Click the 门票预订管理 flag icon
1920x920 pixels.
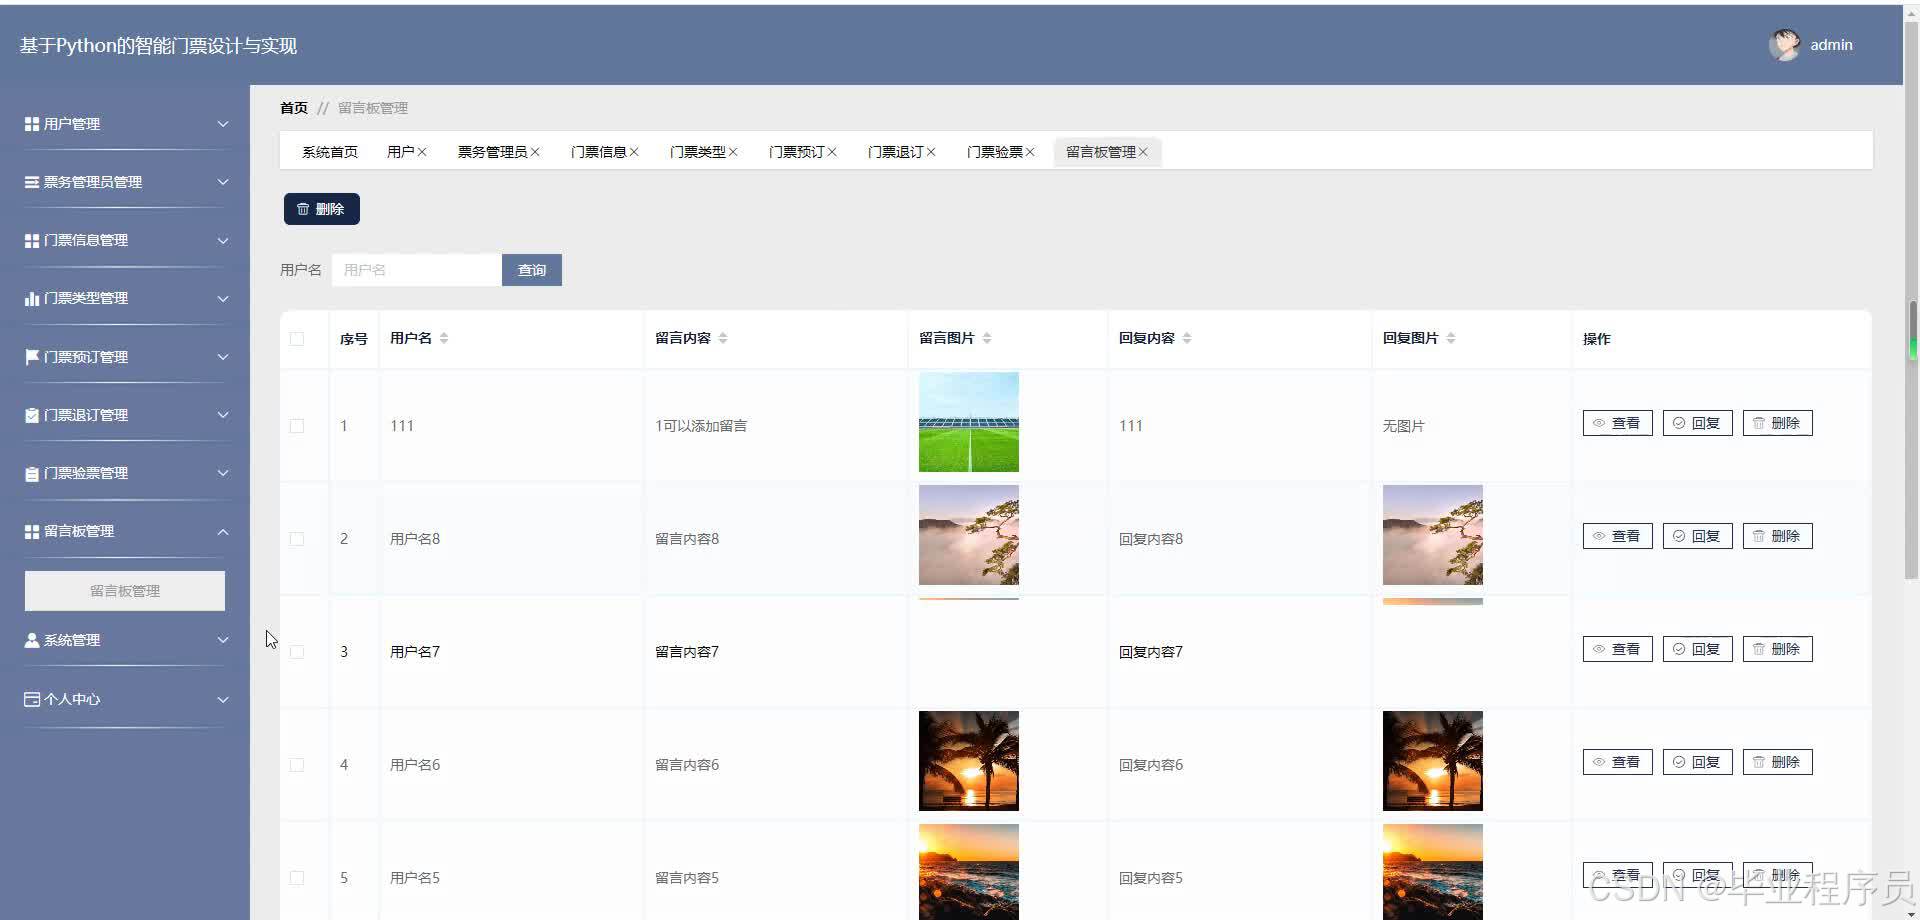pyautogui.click(x=32, y=357)
